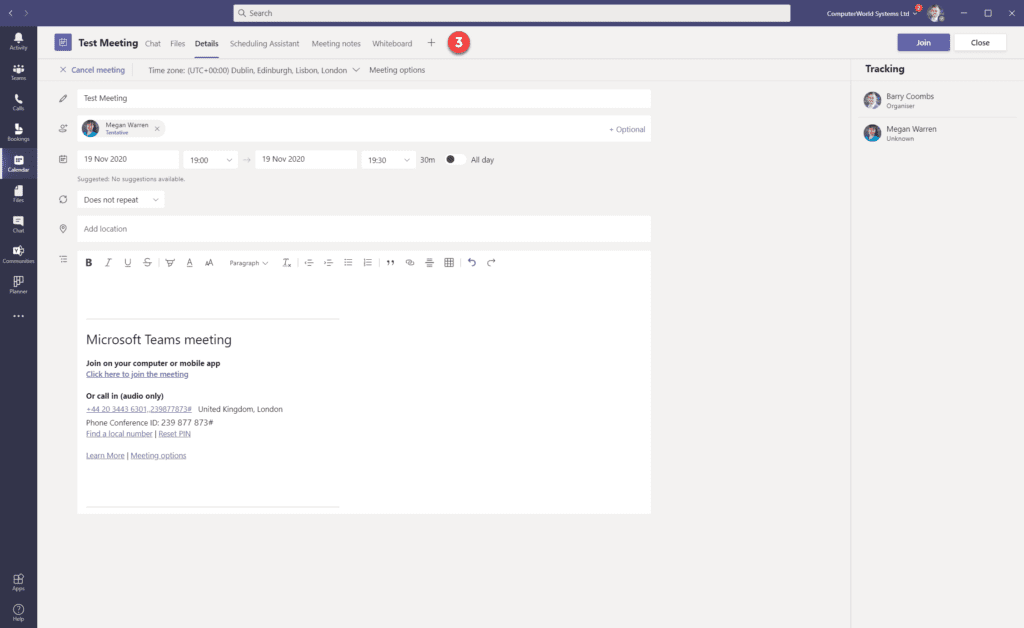
Task: Open Chat from the left sidebar
Action: click(x=18, y=224)
